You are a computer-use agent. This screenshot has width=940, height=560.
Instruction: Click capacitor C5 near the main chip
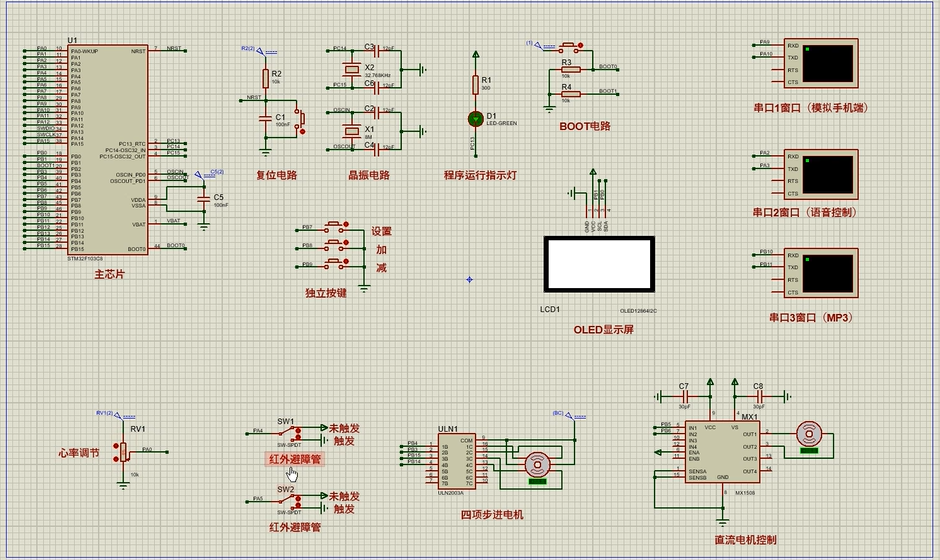(205, 198)
